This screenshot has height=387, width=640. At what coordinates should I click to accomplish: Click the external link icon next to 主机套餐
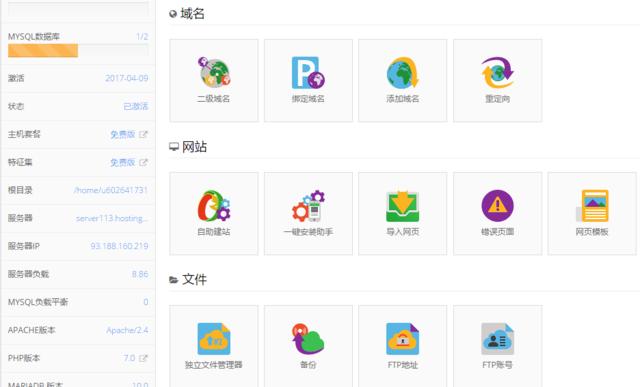coord(143,134)
